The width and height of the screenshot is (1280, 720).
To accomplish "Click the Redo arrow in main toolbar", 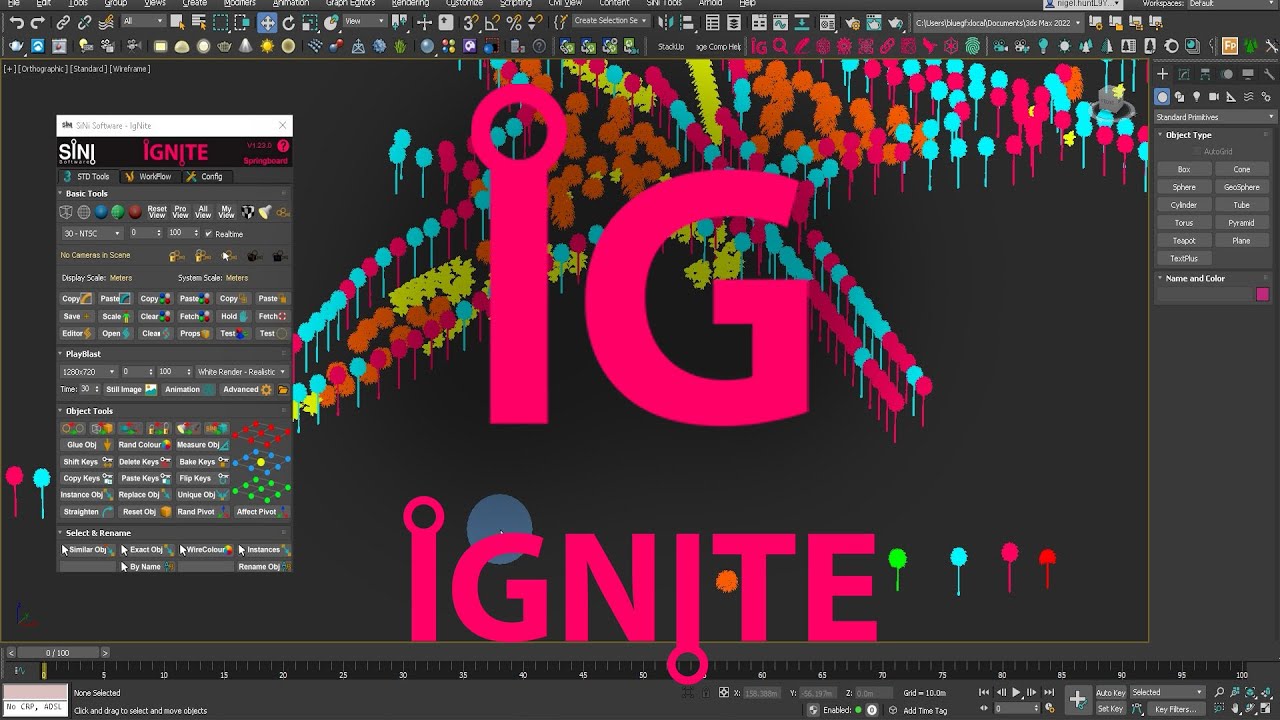I will click(38, 22).
